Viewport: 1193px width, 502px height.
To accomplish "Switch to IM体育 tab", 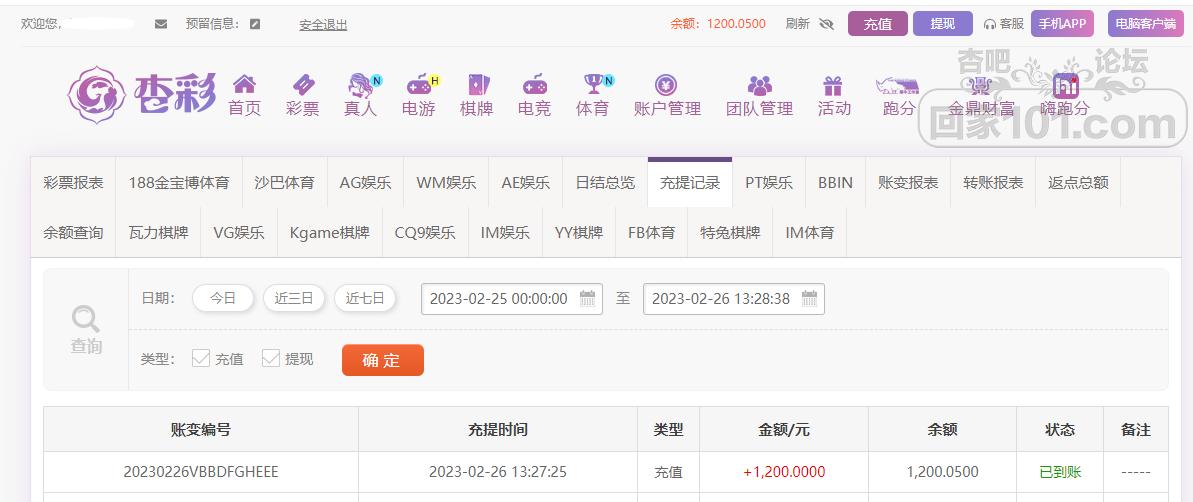I will click(810, 233).
